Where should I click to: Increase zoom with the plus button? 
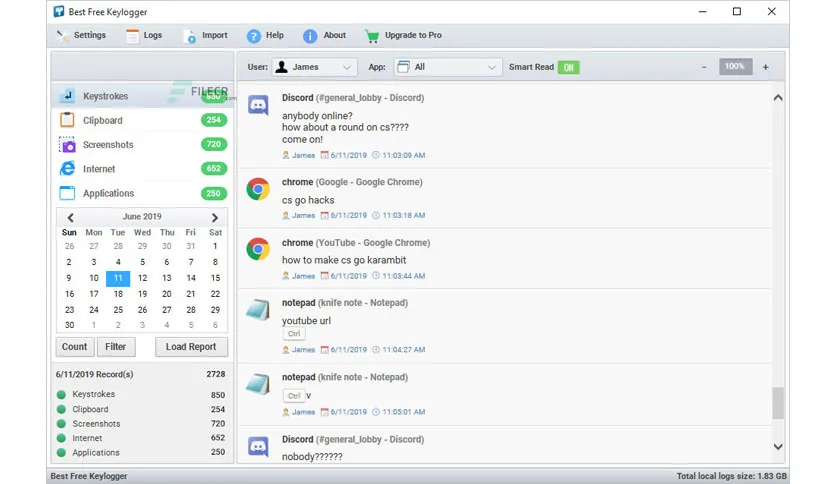(766, 67)
